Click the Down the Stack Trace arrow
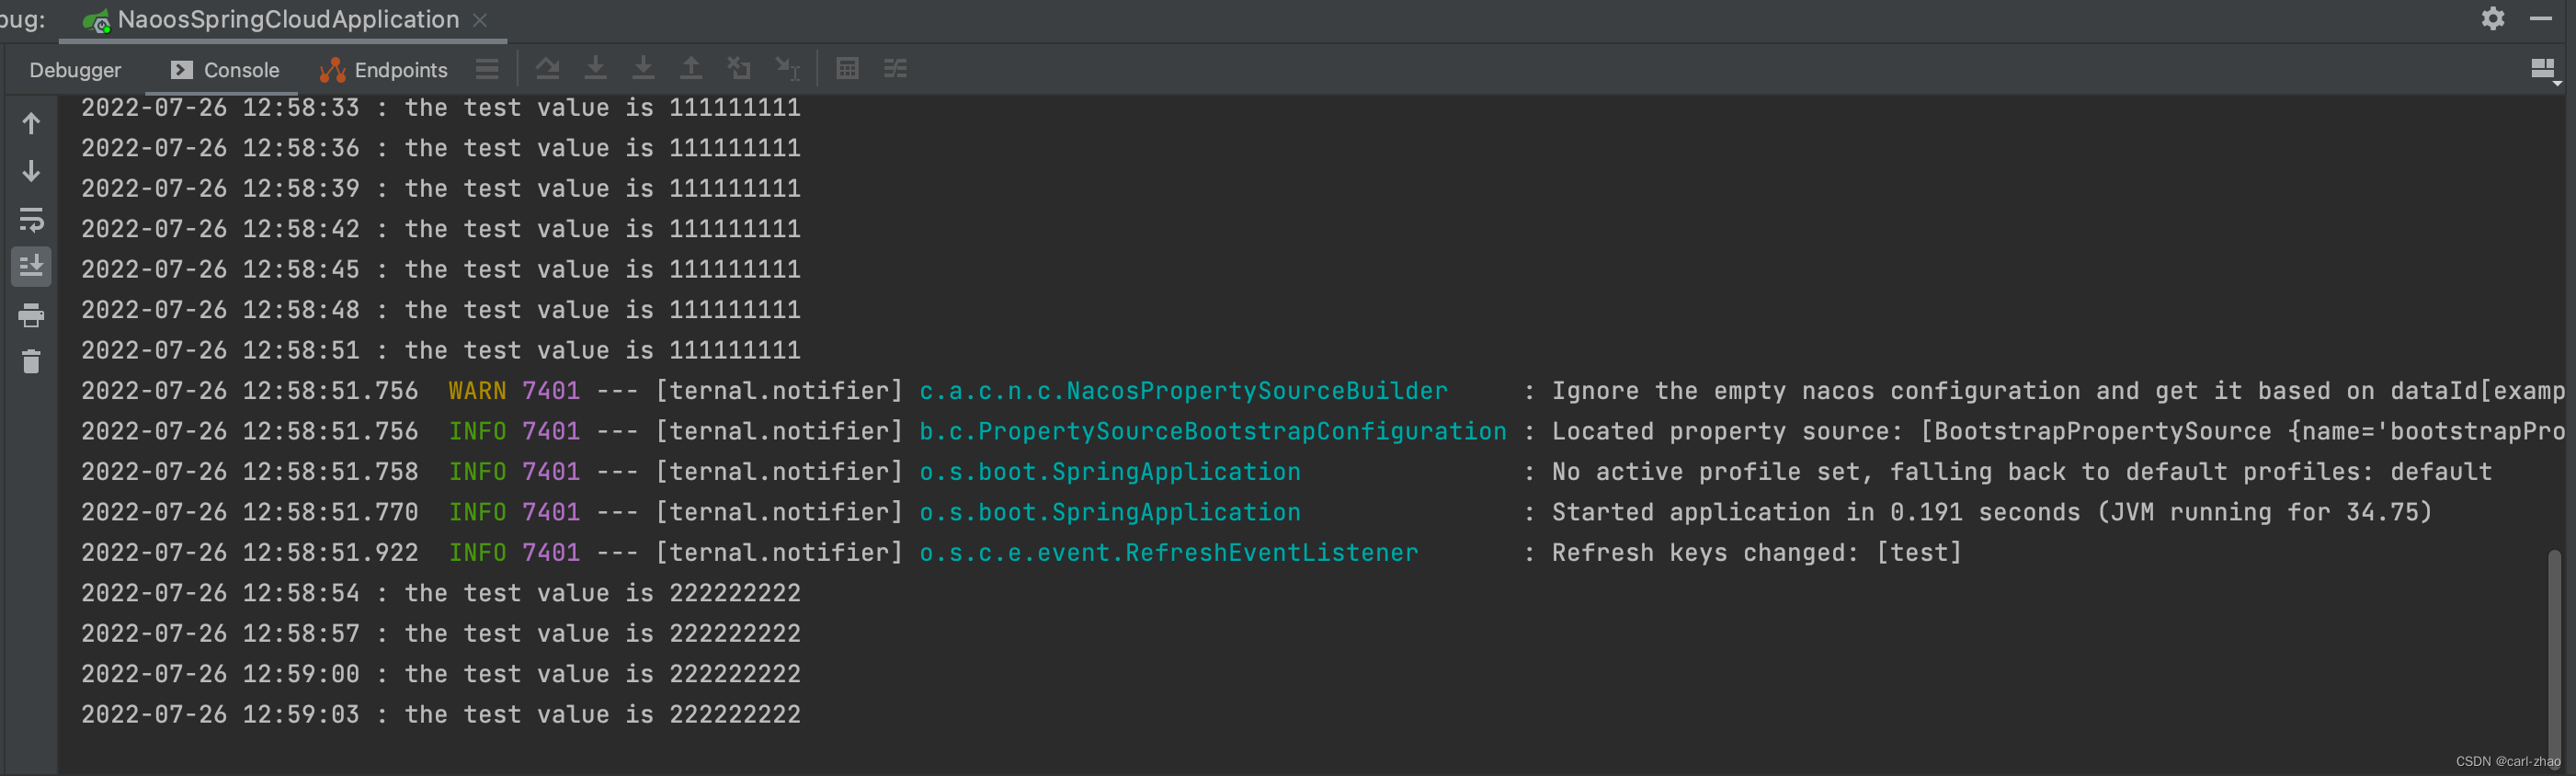 click(x=31, y=171)
